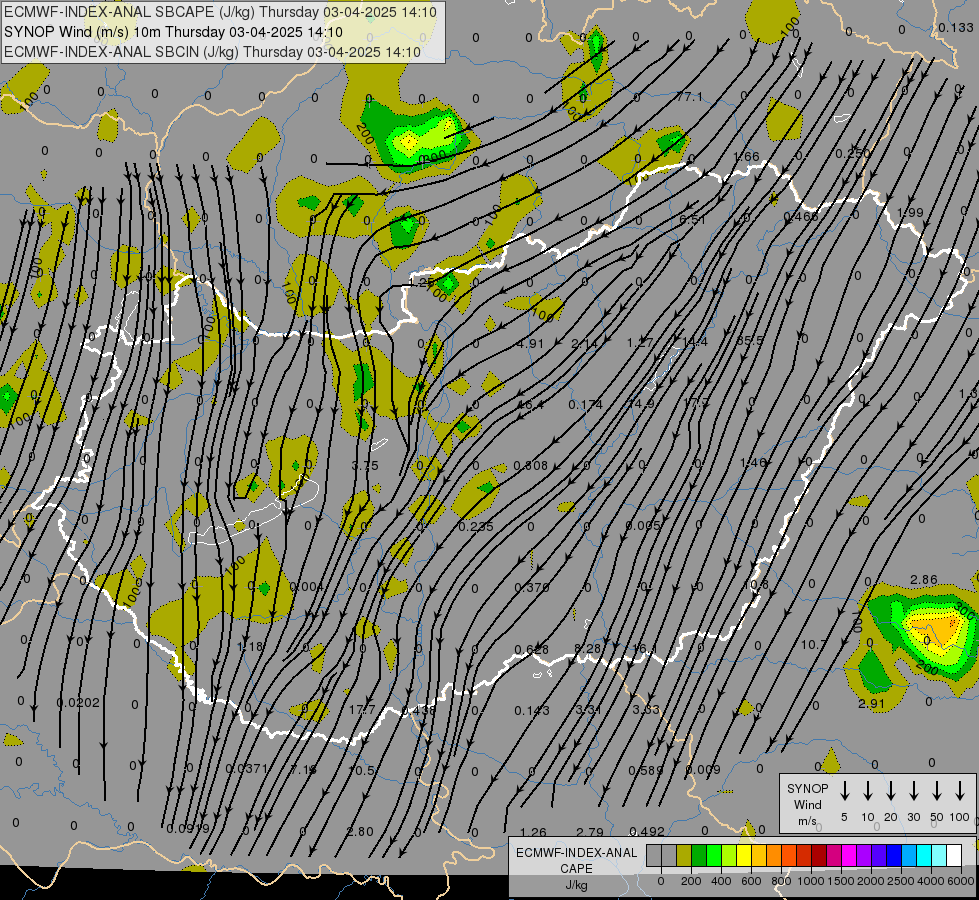Click the 0.808 value on the map

(x=531, y=465)
